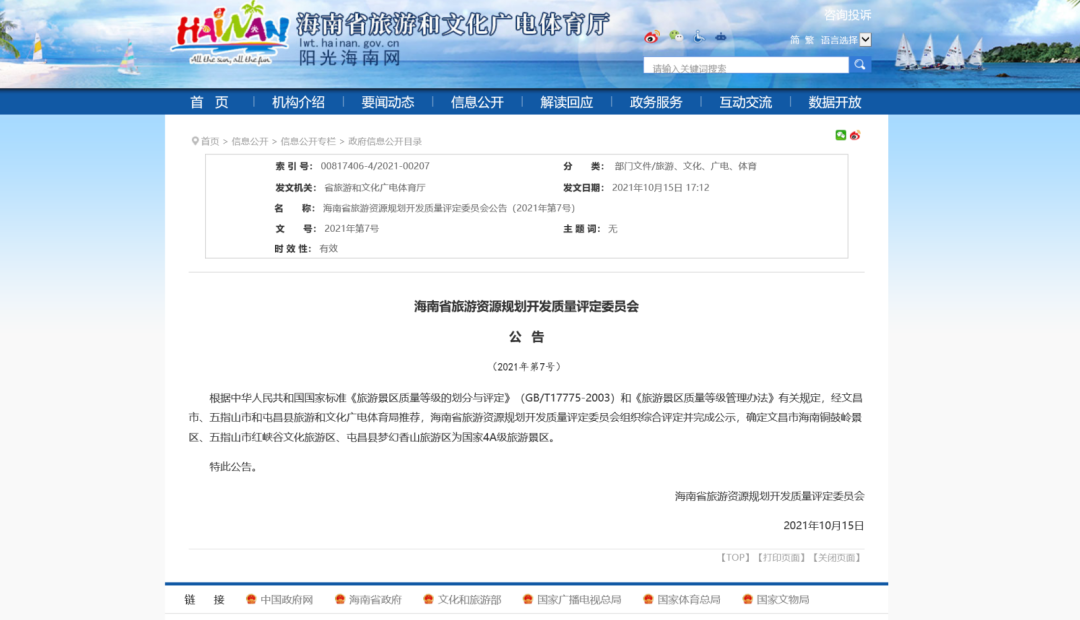
Task: Click the search magnifier button
Action: click(x=860, y=64)
